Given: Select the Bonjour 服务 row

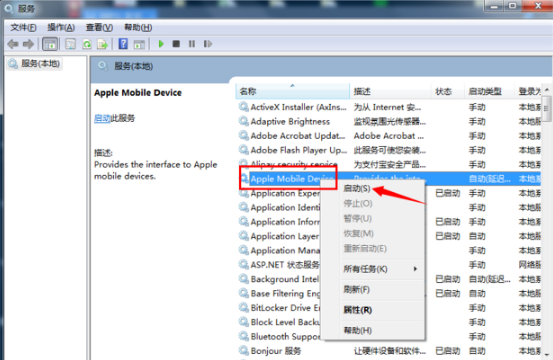Looking at the screenshot, I should tap(389, 351).
